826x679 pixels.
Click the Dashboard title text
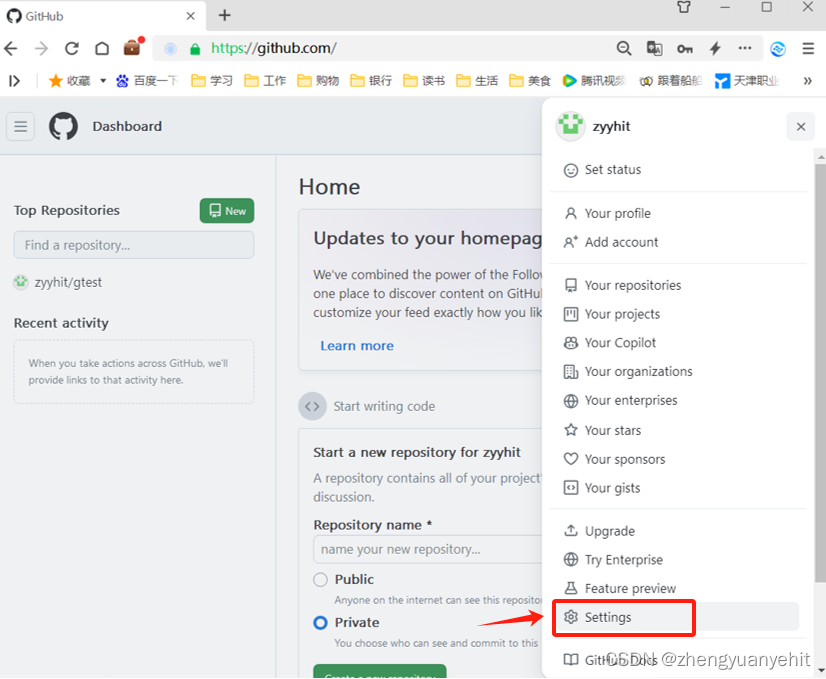pyautogui.click(x=127, y=126)
